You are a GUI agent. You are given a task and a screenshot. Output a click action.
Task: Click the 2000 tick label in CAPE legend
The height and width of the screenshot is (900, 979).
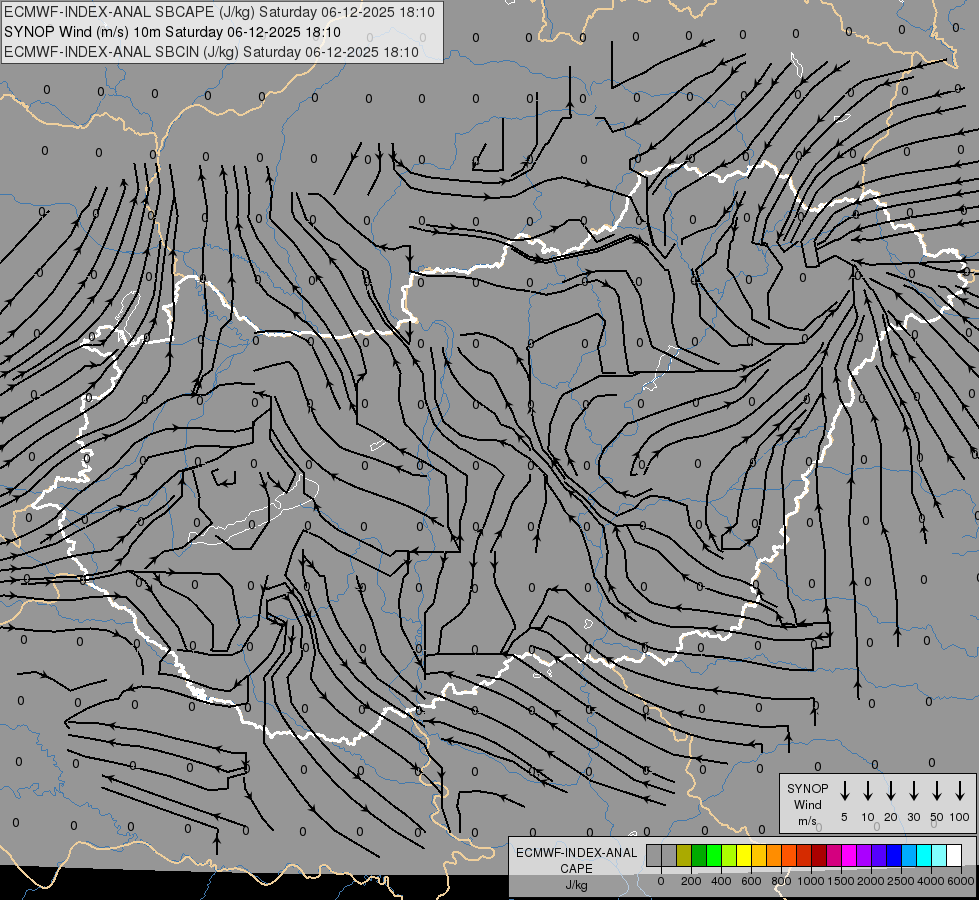point(871,881)
